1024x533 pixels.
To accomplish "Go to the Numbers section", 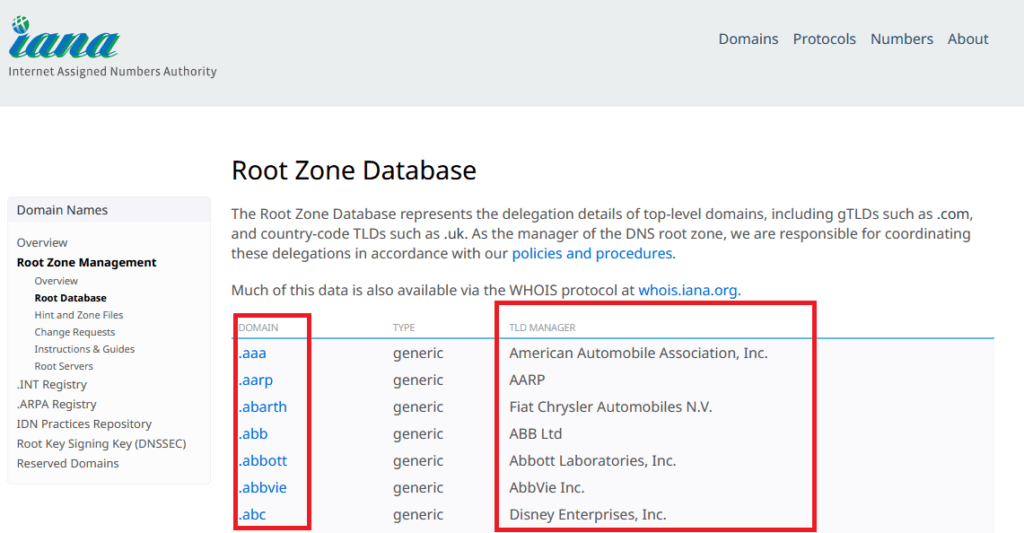I will click(901, 39).
